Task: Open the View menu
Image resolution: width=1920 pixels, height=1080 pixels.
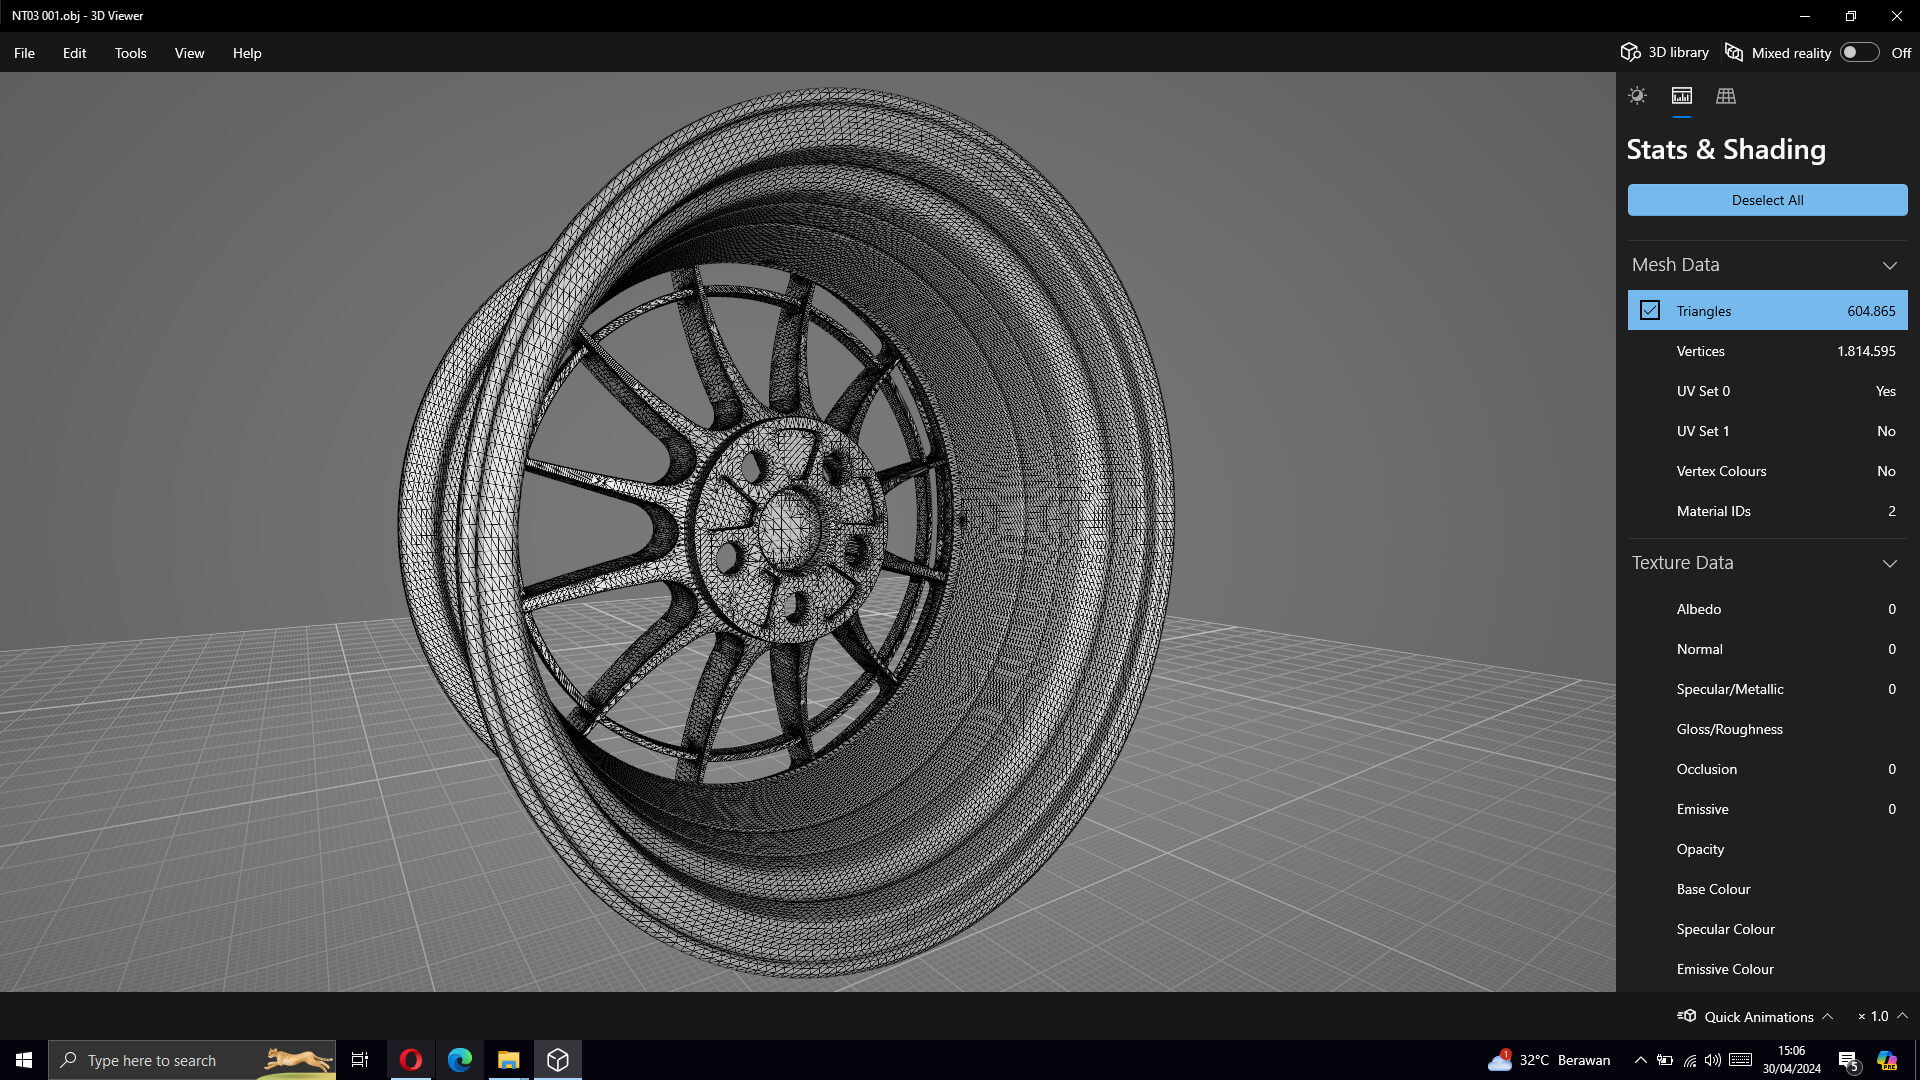Action: point(189,53)
